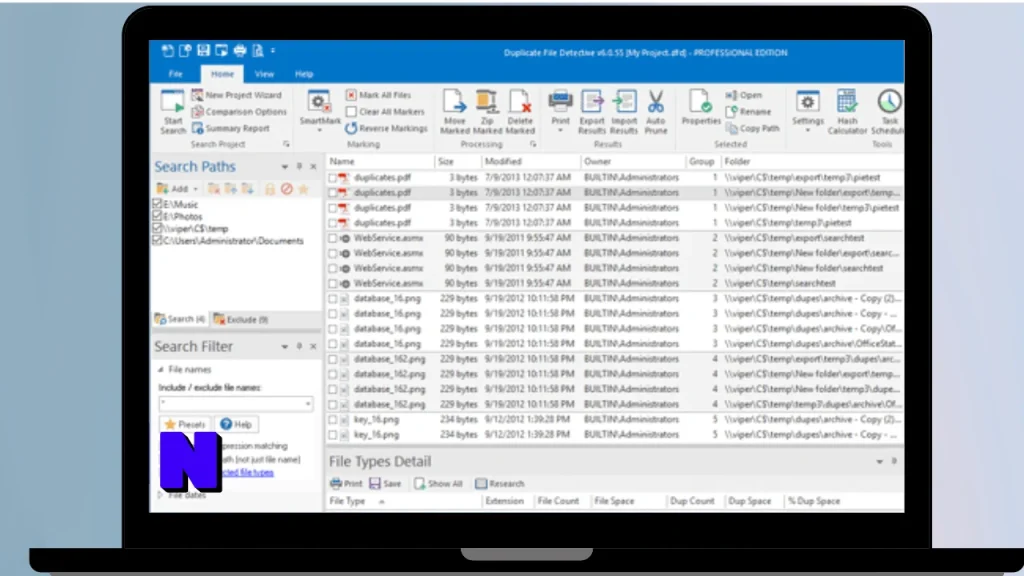Open the Search Project group dialog launcher

click(286, 144)
